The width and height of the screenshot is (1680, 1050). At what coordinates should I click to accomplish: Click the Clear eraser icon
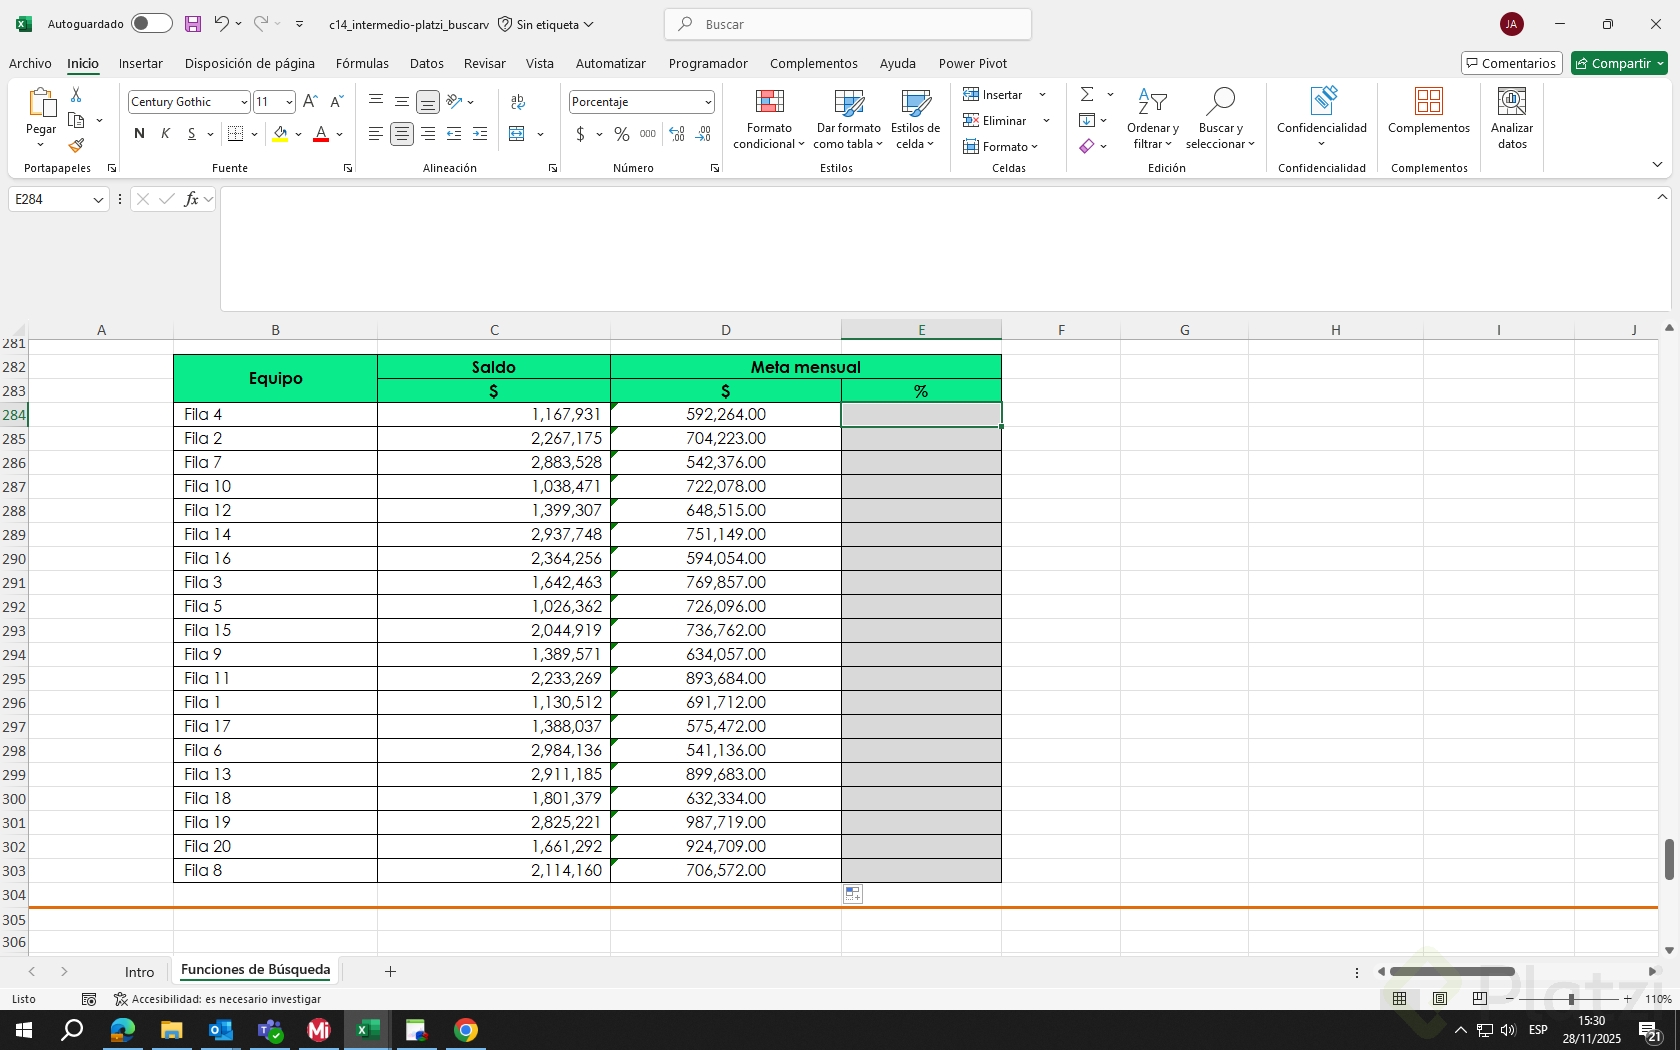click(1087, 146)
